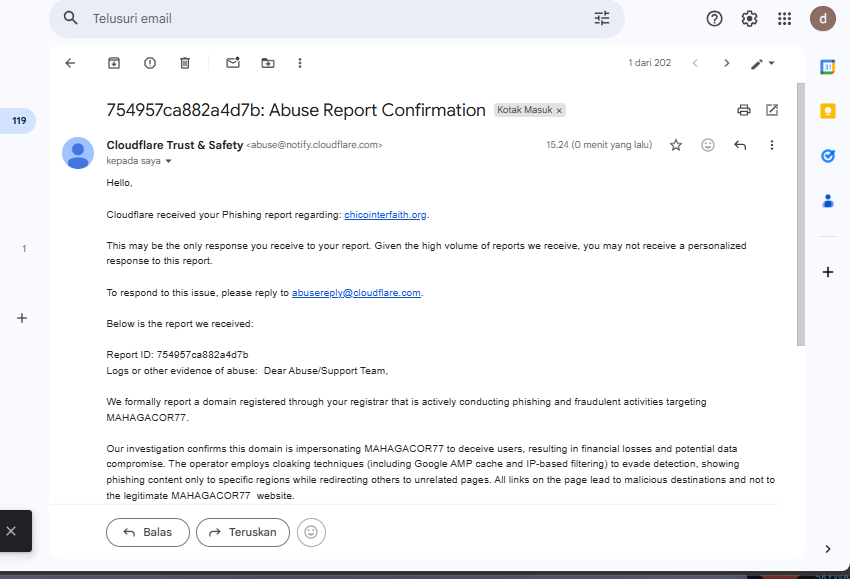Image resolution: width=850 pixels, height=579 pixels.
Task: Create new label plus in left sidebar
Action: (x=22, y=318)
